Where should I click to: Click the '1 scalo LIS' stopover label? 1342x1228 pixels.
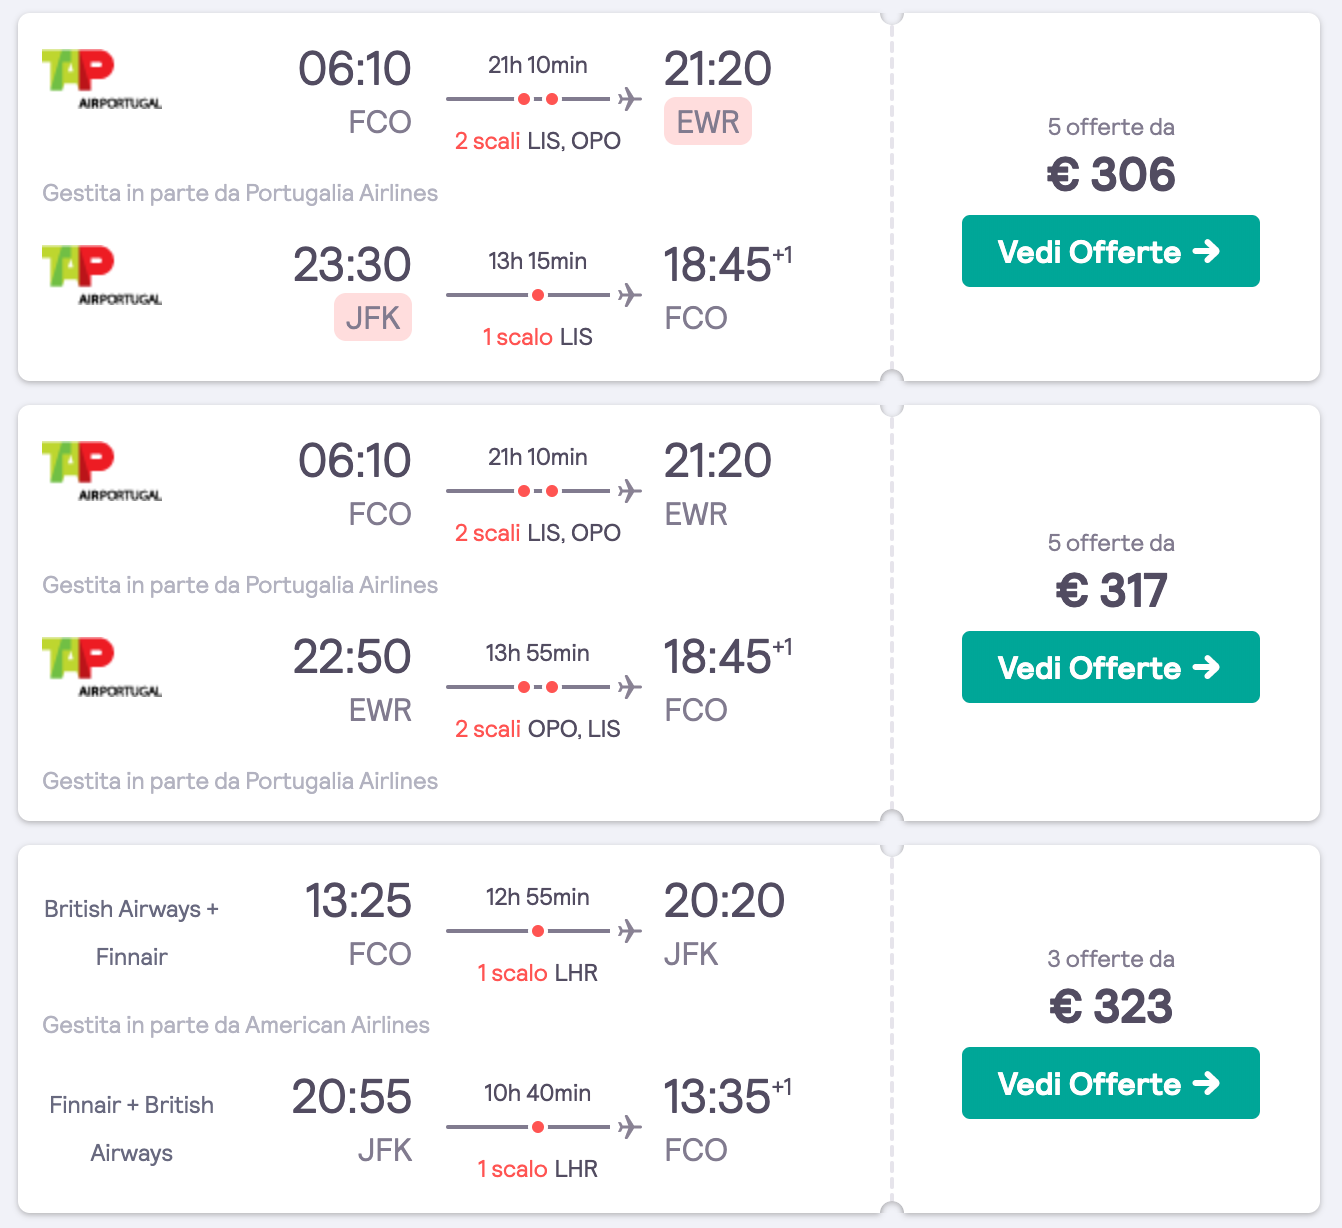[538, 337]
